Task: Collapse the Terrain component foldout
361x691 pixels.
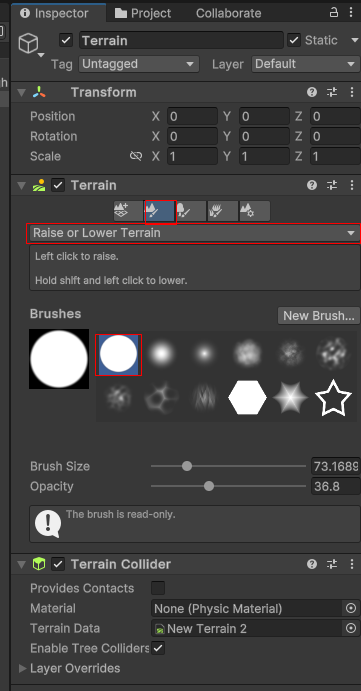Action: pos(21,185)
